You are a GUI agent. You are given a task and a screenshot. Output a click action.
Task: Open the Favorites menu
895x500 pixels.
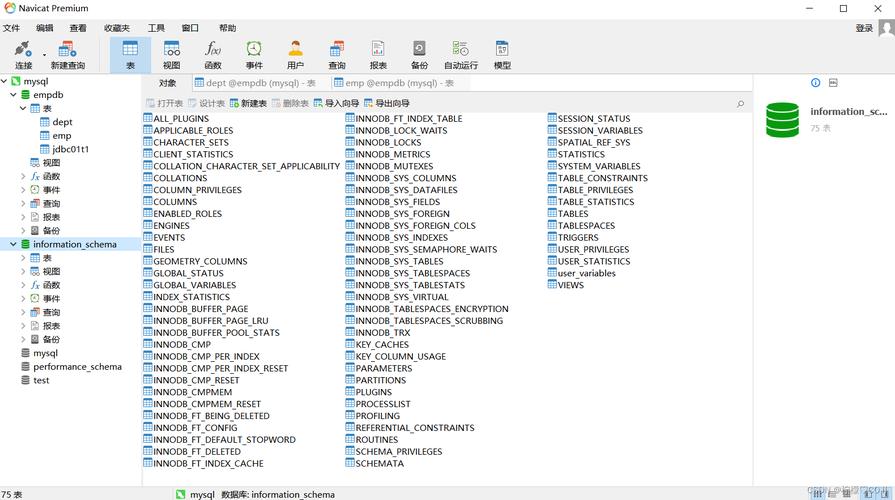point(116,28)
